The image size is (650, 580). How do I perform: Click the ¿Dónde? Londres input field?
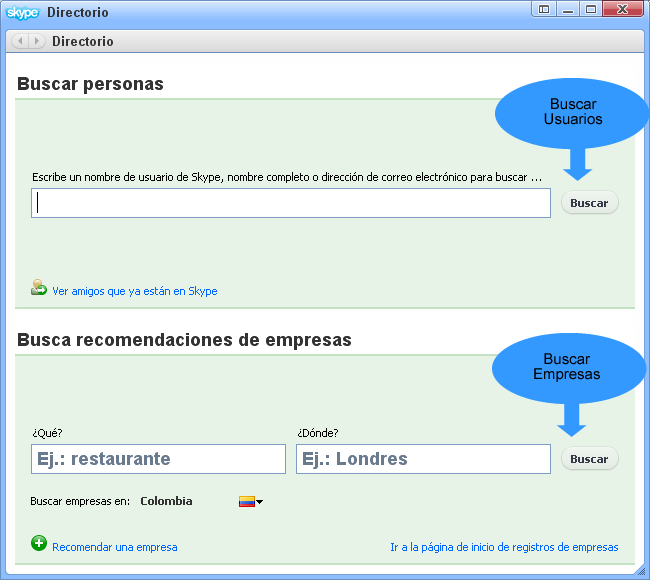tap(423, 459)
